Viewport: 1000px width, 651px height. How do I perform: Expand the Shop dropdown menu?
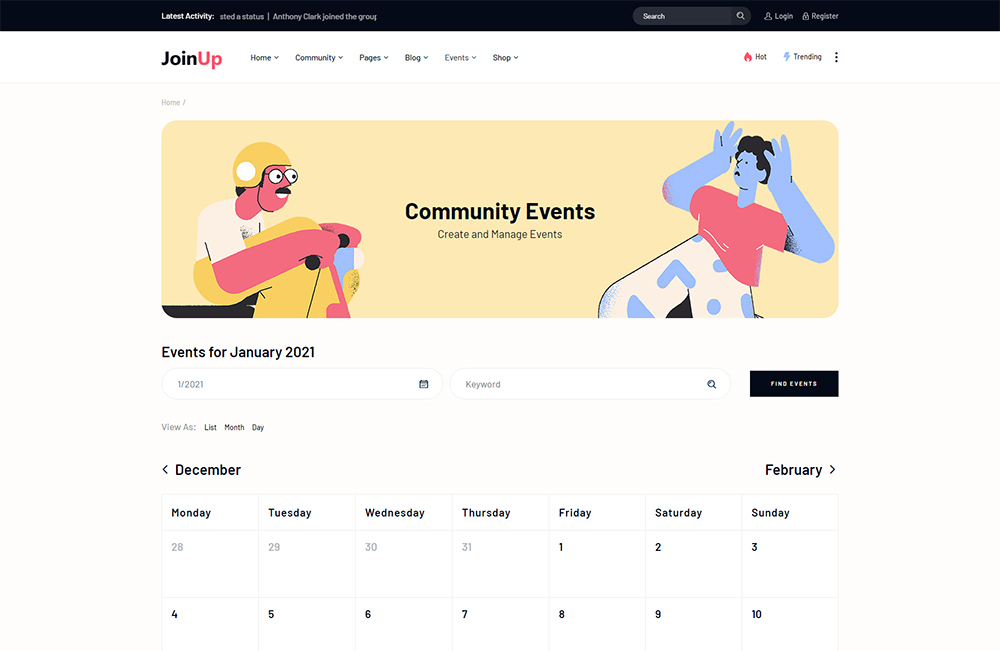tap(505, 58)
